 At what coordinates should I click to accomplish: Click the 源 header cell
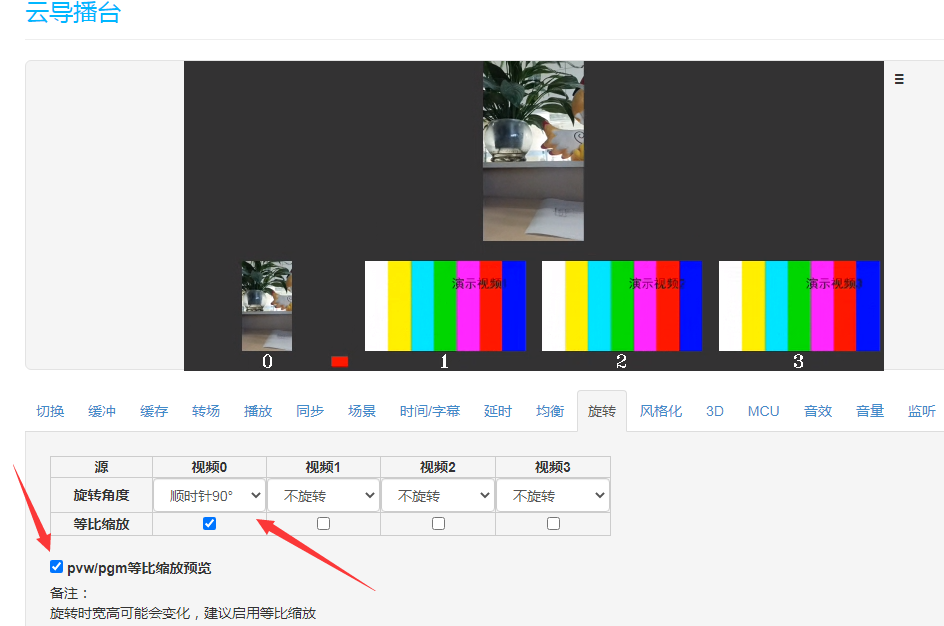point(101,467)
